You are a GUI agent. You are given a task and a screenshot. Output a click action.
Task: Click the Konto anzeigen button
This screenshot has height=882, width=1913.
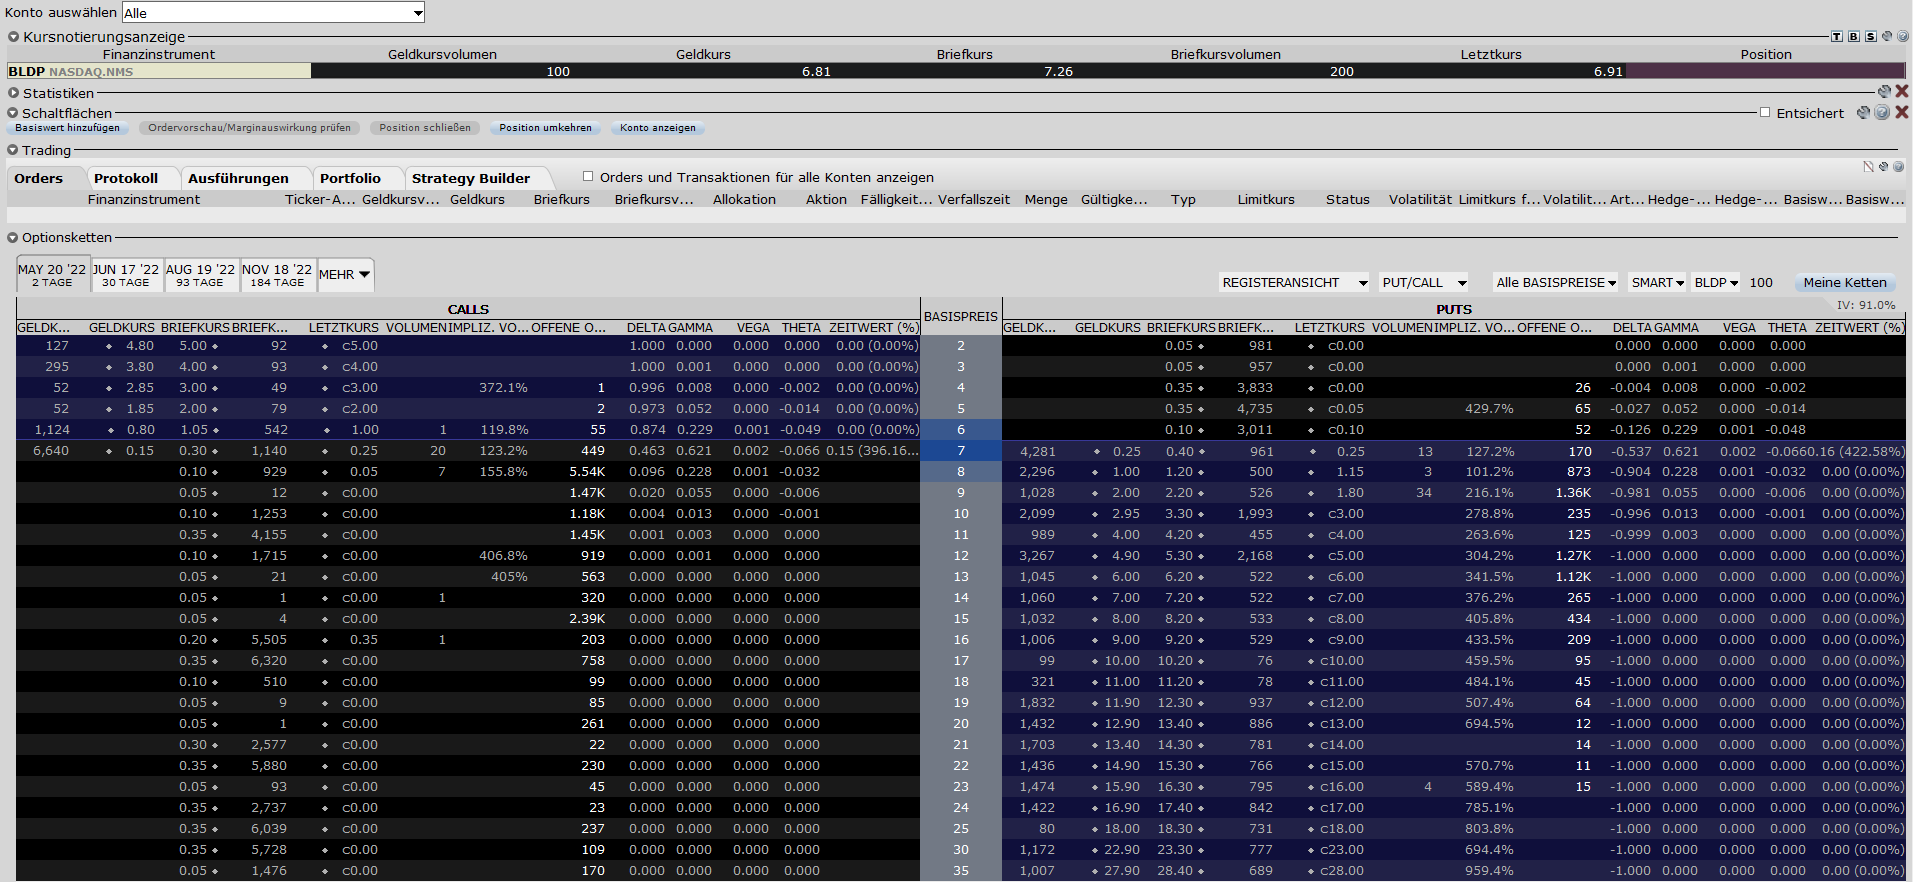[x=658, y=128]
